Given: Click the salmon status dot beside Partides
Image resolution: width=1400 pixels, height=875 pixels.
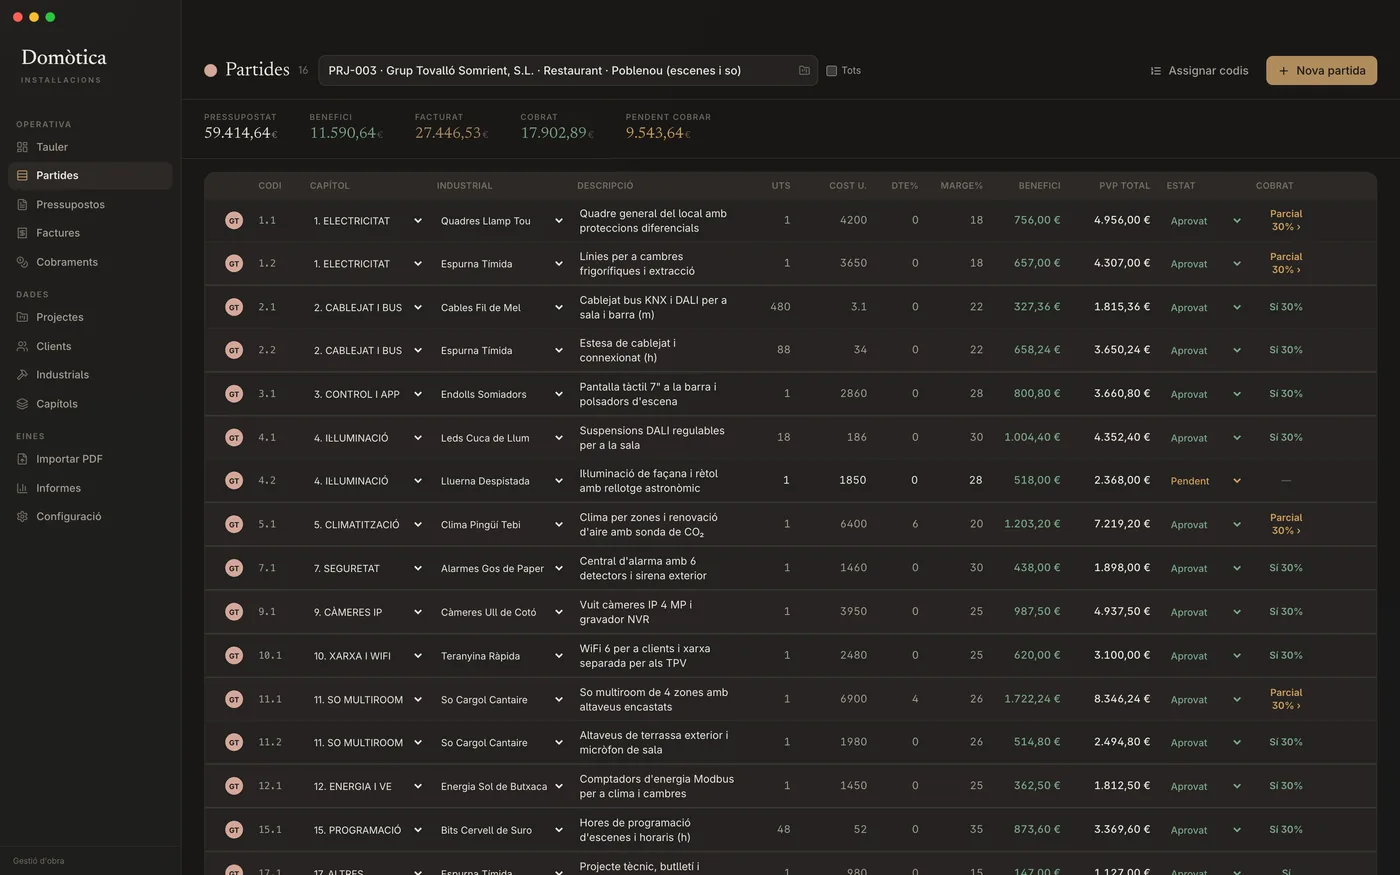Looking at the screenshot, I should 211,71.
